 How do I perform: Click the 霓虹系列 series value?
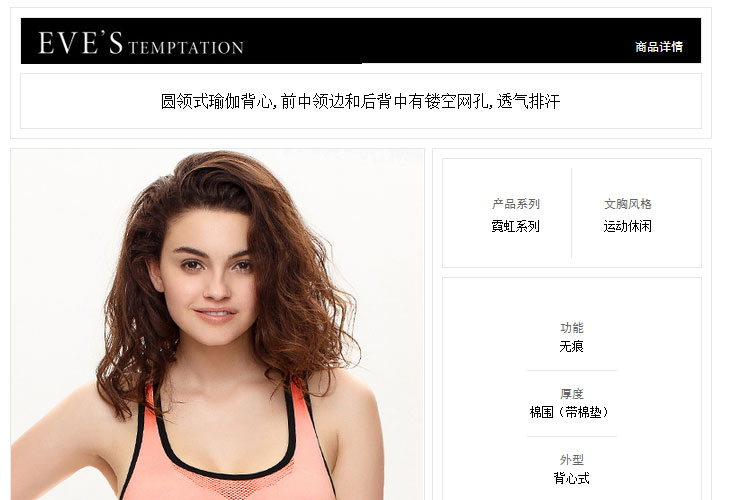[x=516, y=226]
